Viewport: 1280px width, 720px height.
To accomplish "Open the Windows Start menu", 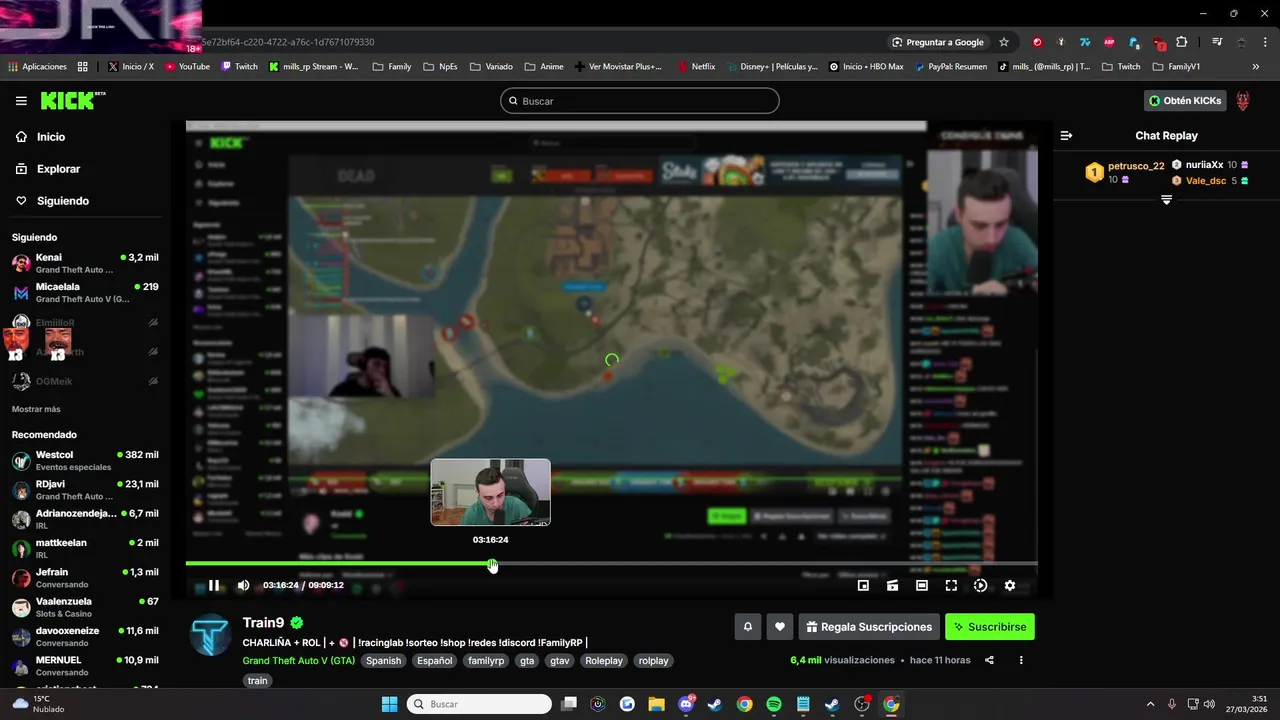I will (x=390, y=704).
